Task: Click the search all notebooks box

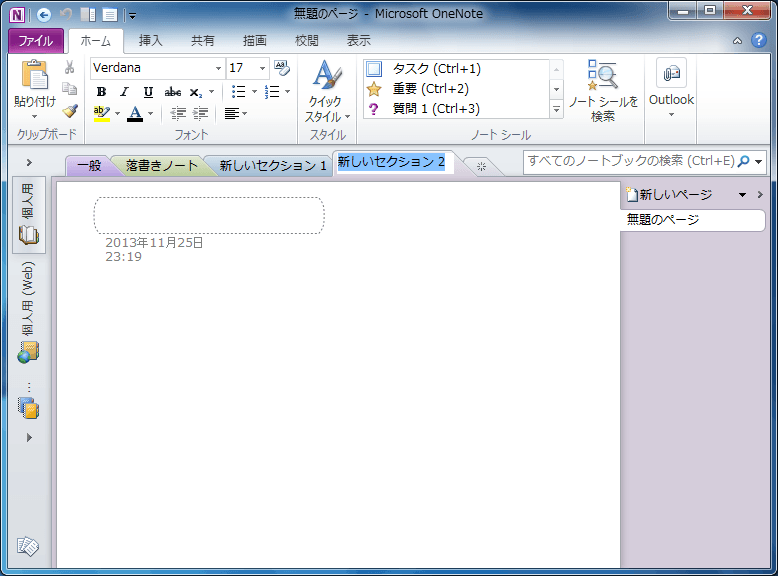Action: 630,162
